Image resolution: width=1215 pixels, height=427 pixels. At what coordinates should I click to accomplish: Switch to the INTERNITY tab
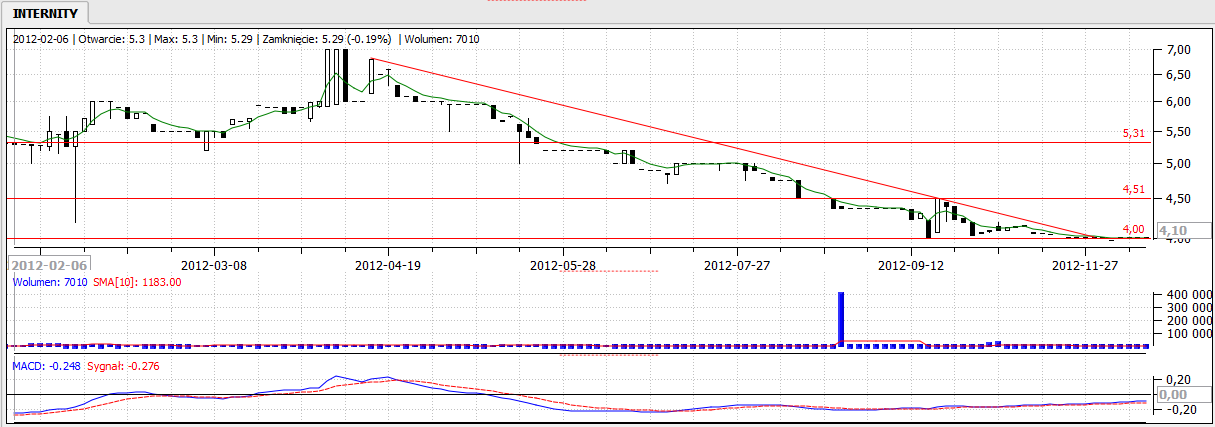click(46, 13)
